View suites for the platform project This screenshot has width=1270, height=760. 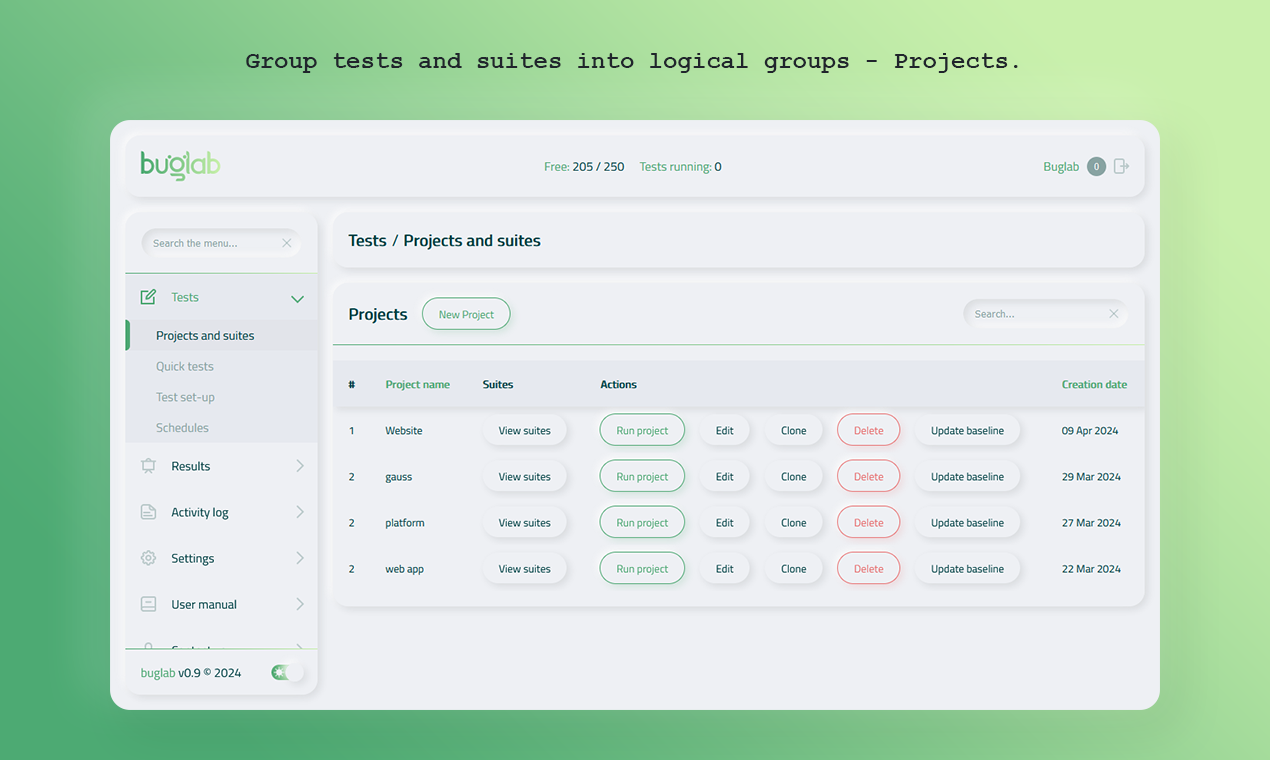coord(524,522)
